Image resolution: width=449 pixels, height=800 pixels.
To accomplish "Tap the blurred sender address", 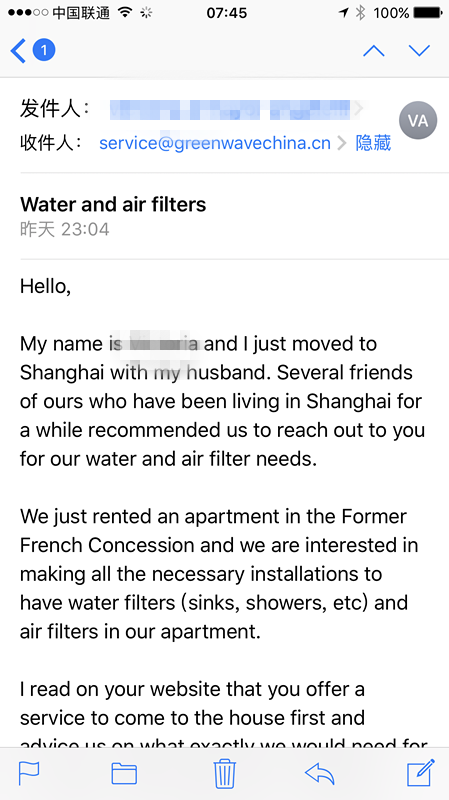I will [230, 109].
